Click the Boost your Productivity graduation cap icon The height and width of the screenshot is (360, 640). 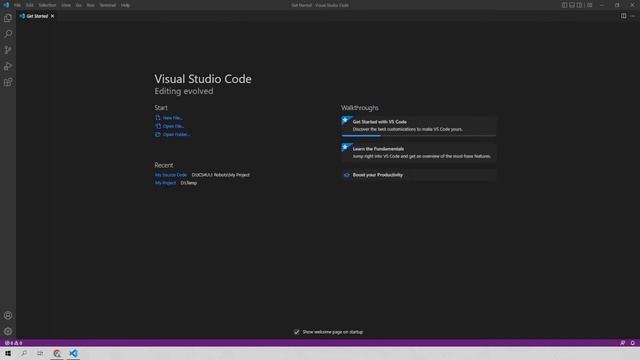click(347, 175)
